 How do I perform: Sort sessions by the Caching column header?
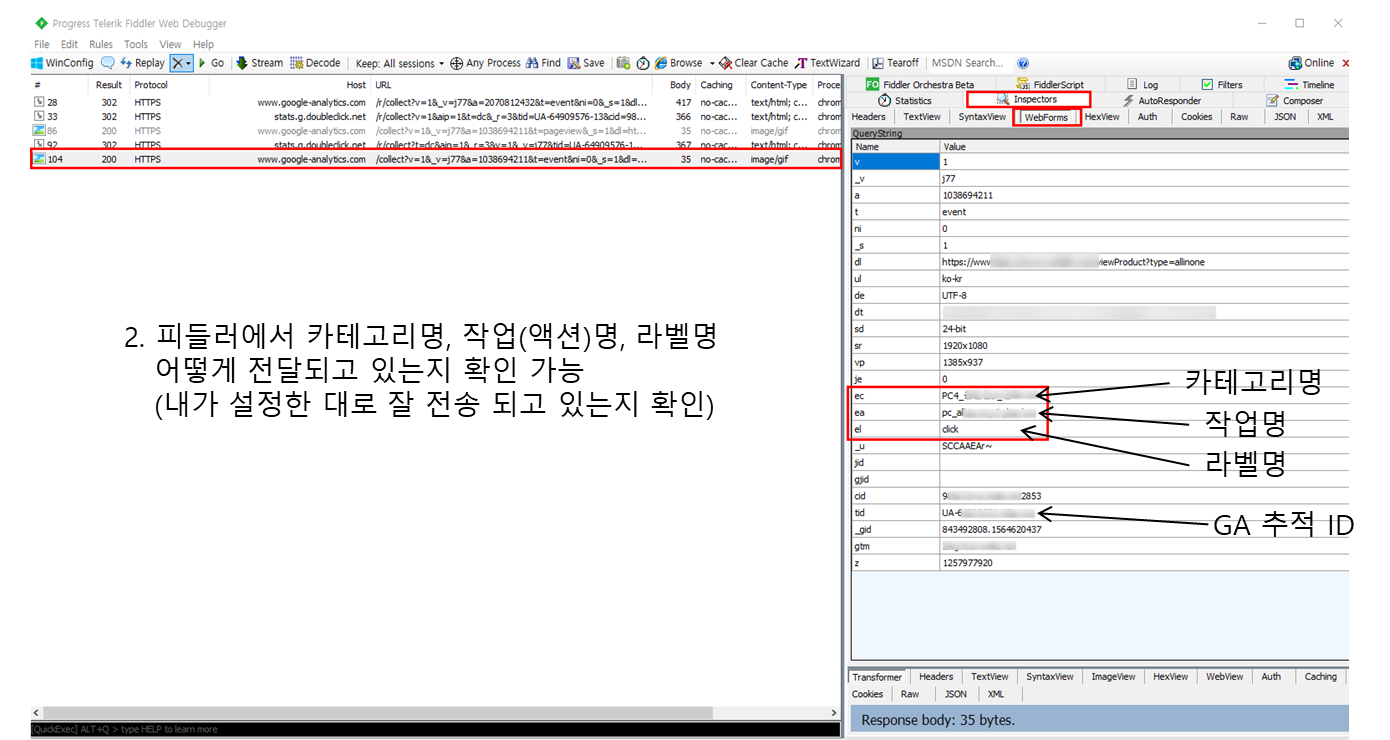(x=716, y=86)
